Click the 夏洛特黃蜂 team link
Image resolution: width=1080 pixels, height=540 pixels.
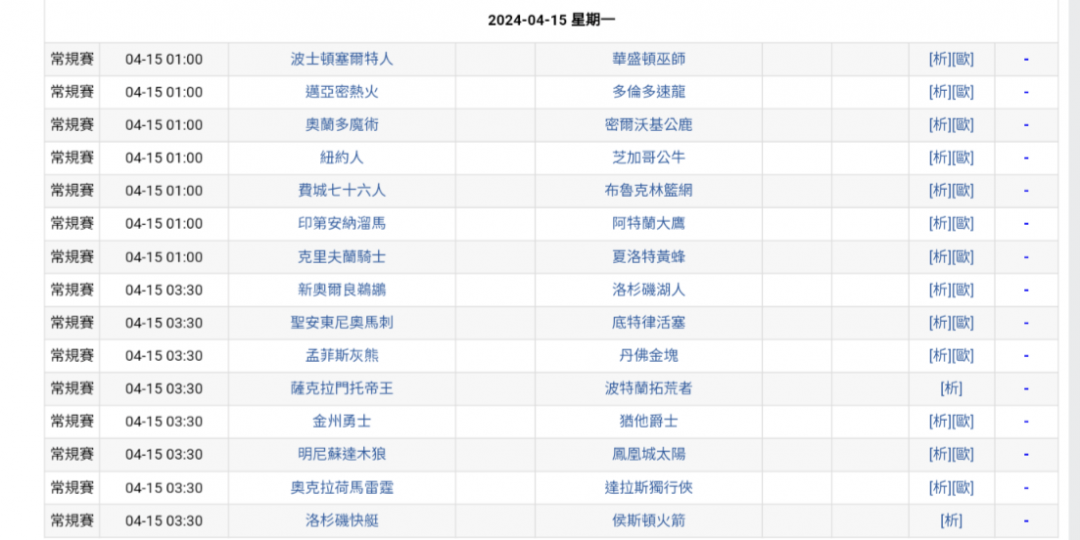tap(648, 257)
